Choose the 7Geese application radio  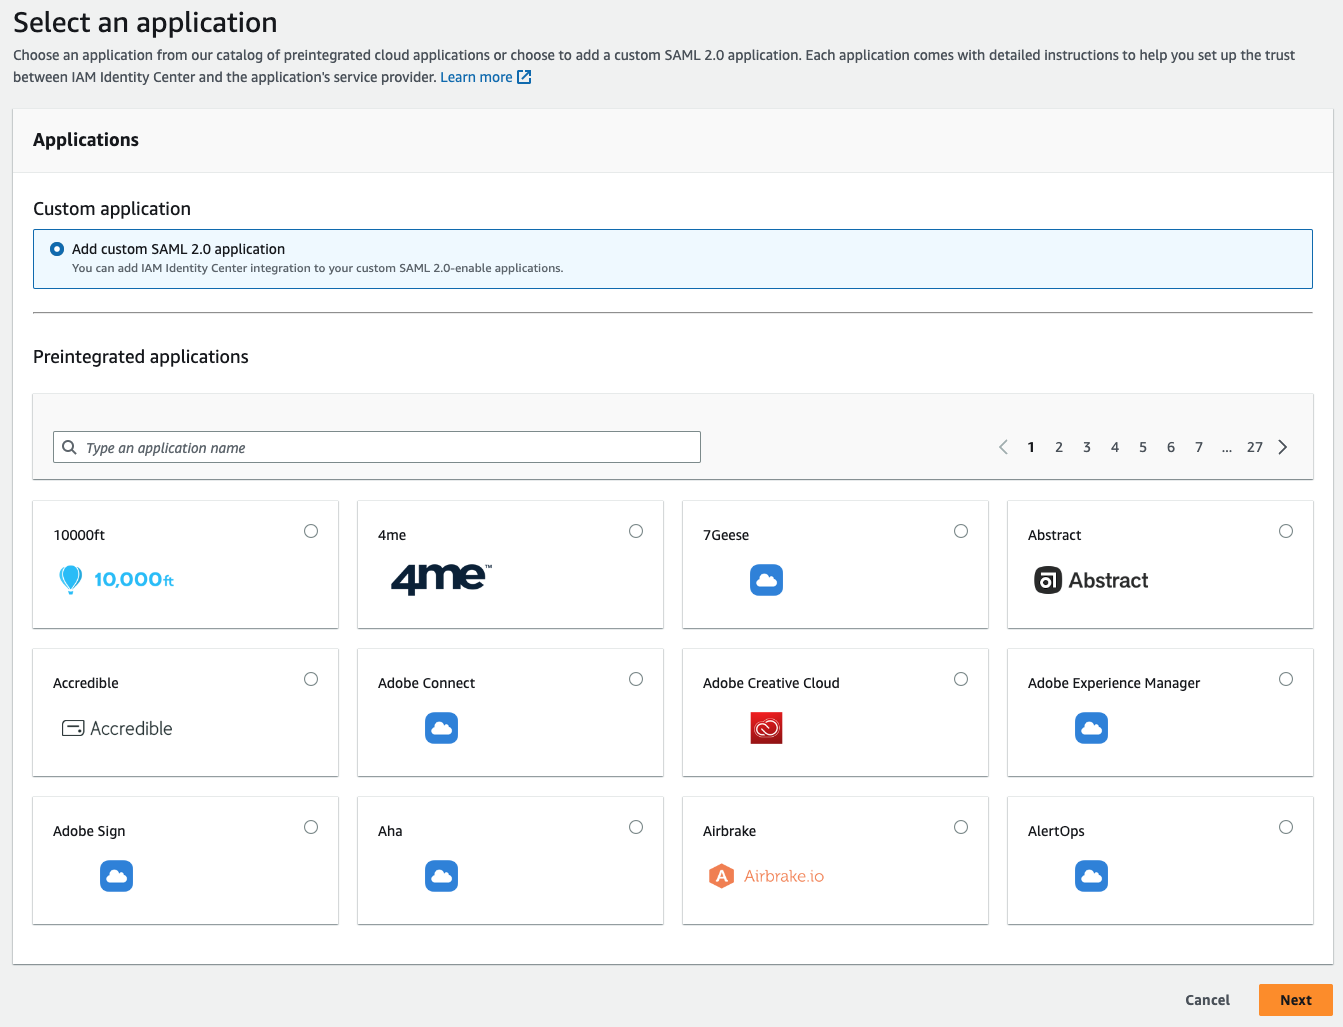click(x=961, y=531)
